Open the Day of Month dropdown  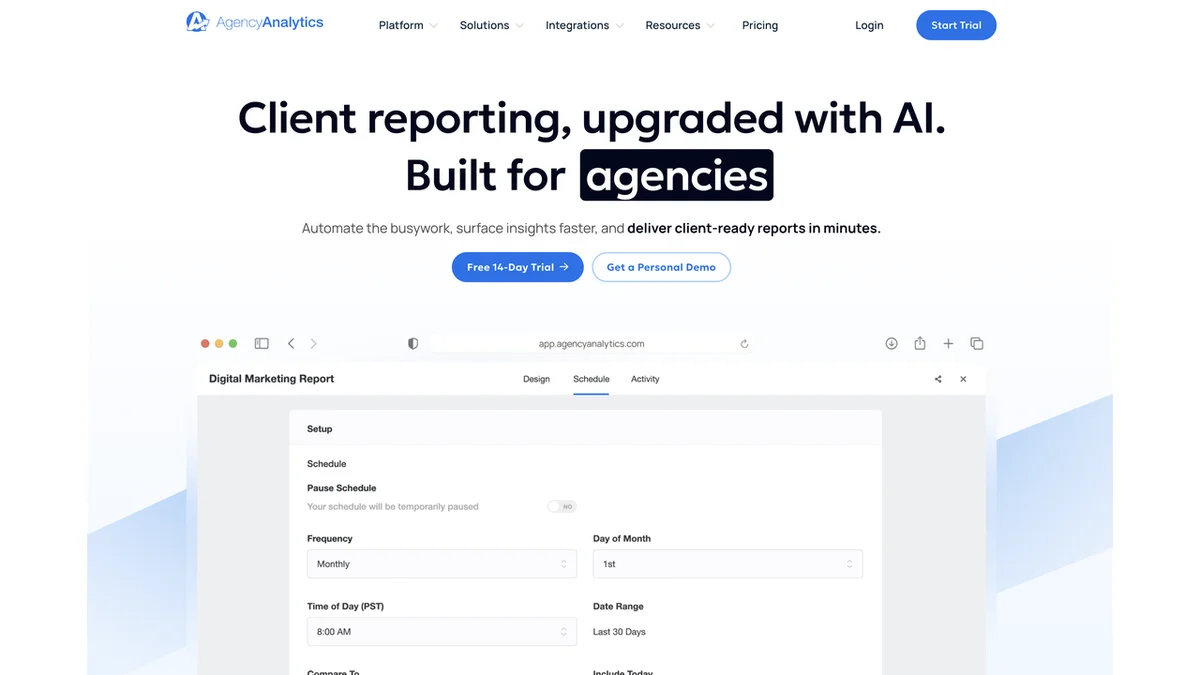[x=728, y=564]
